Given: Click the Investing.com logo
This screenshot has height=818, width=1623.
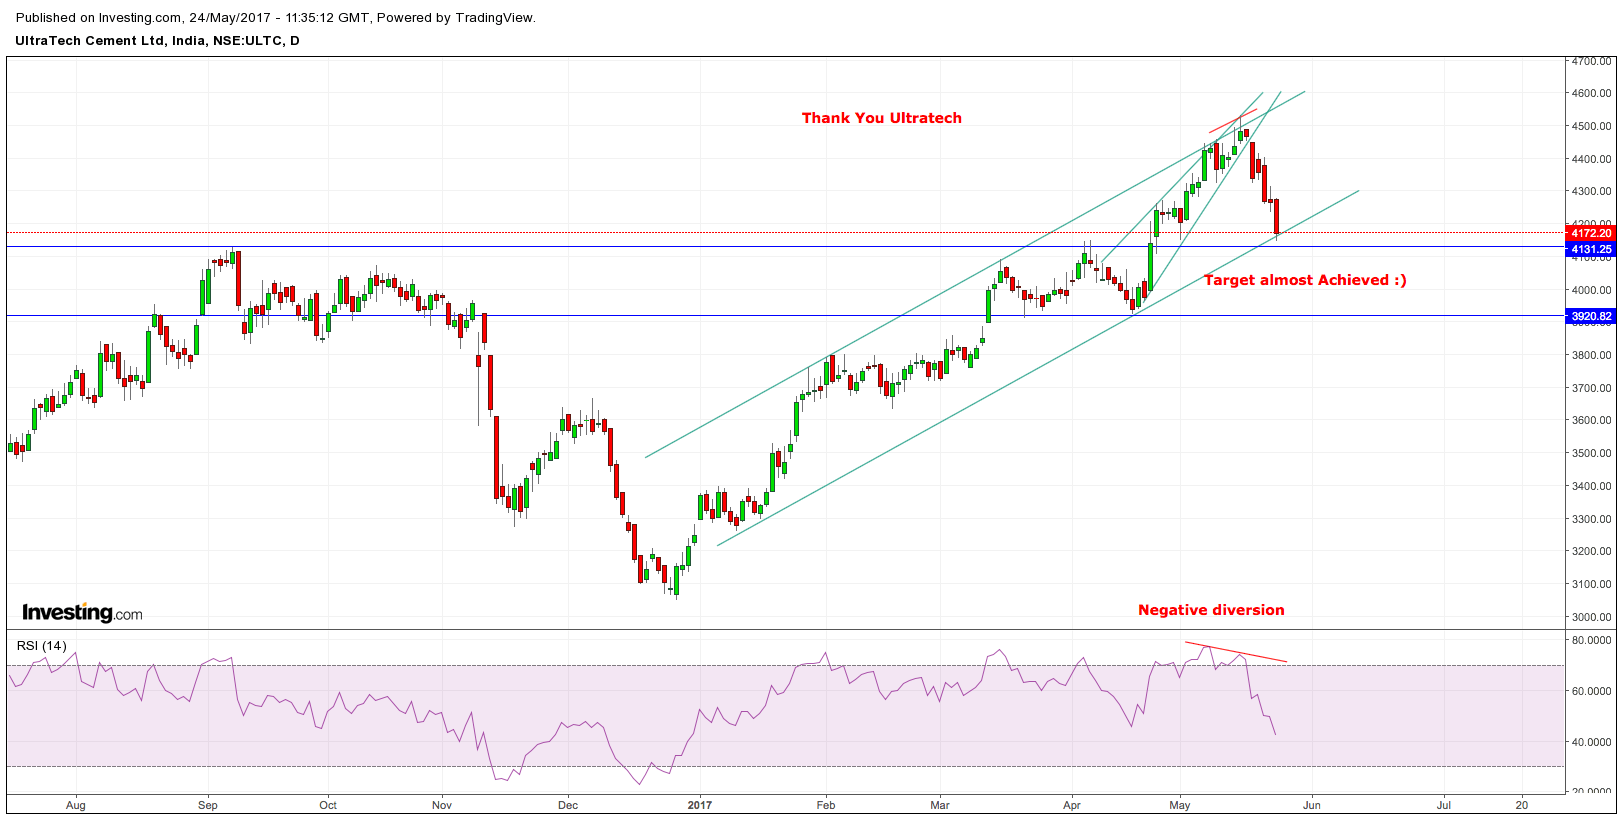Looking at the screenshot, I should (x=82, y=612).
